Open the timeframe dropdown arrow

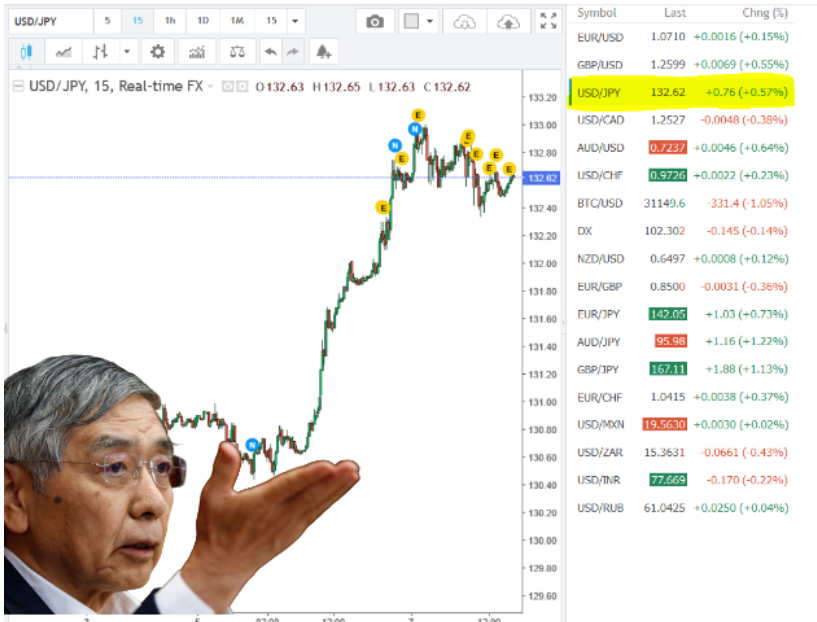(295, 21)
